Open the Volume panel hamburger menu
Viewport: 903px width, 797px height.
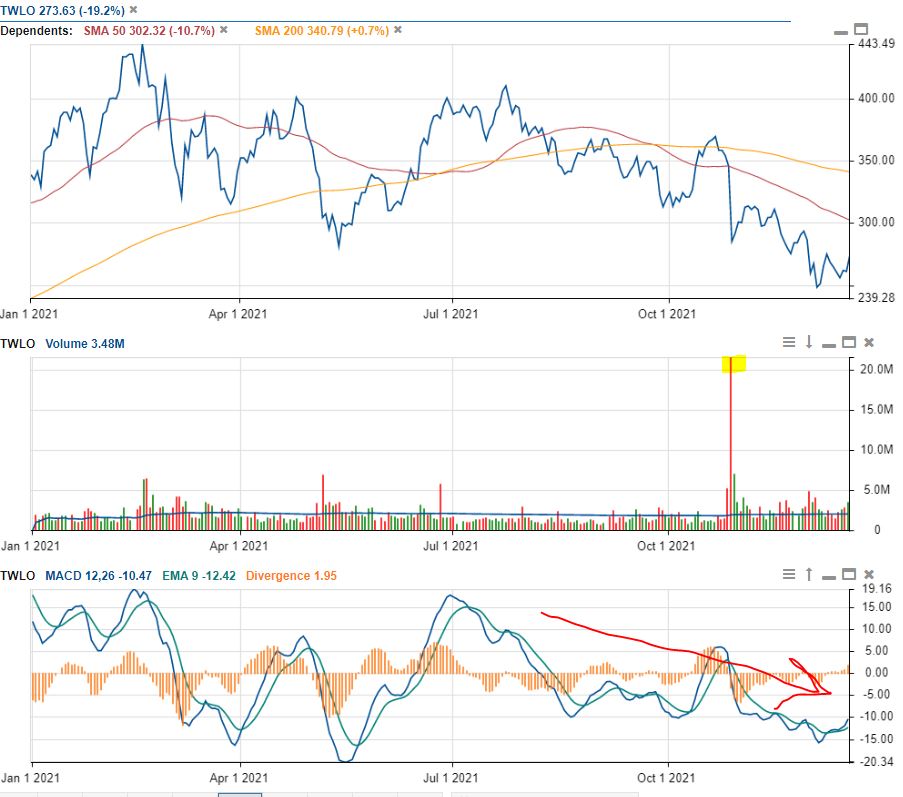(x=789, y=342)
